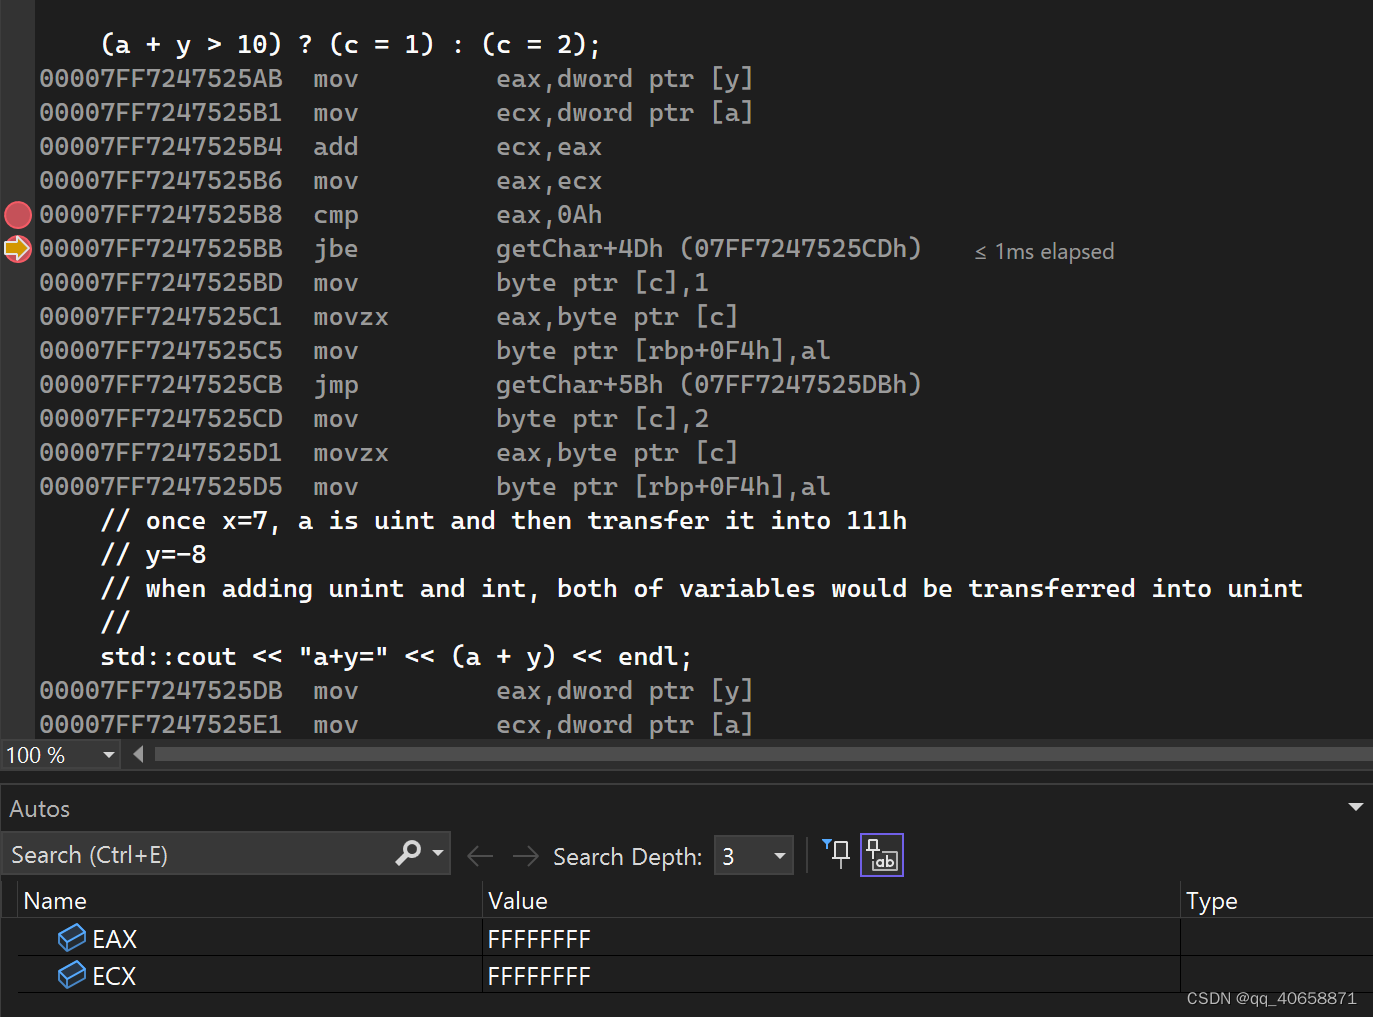Click the EAX register cube icon
Image resolution: width=1373 pixels, height=1017 pixels.
pyautogui.click(x=70, y=937)
